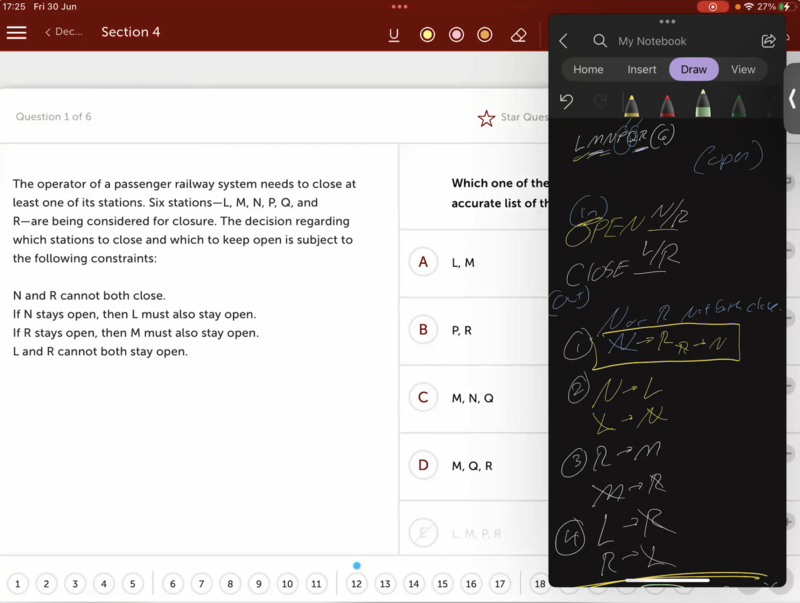The height and width of the screenshot is (603, 800).
Task: Choose answer C: M, N, Q
Action: (x=423, y=398)
